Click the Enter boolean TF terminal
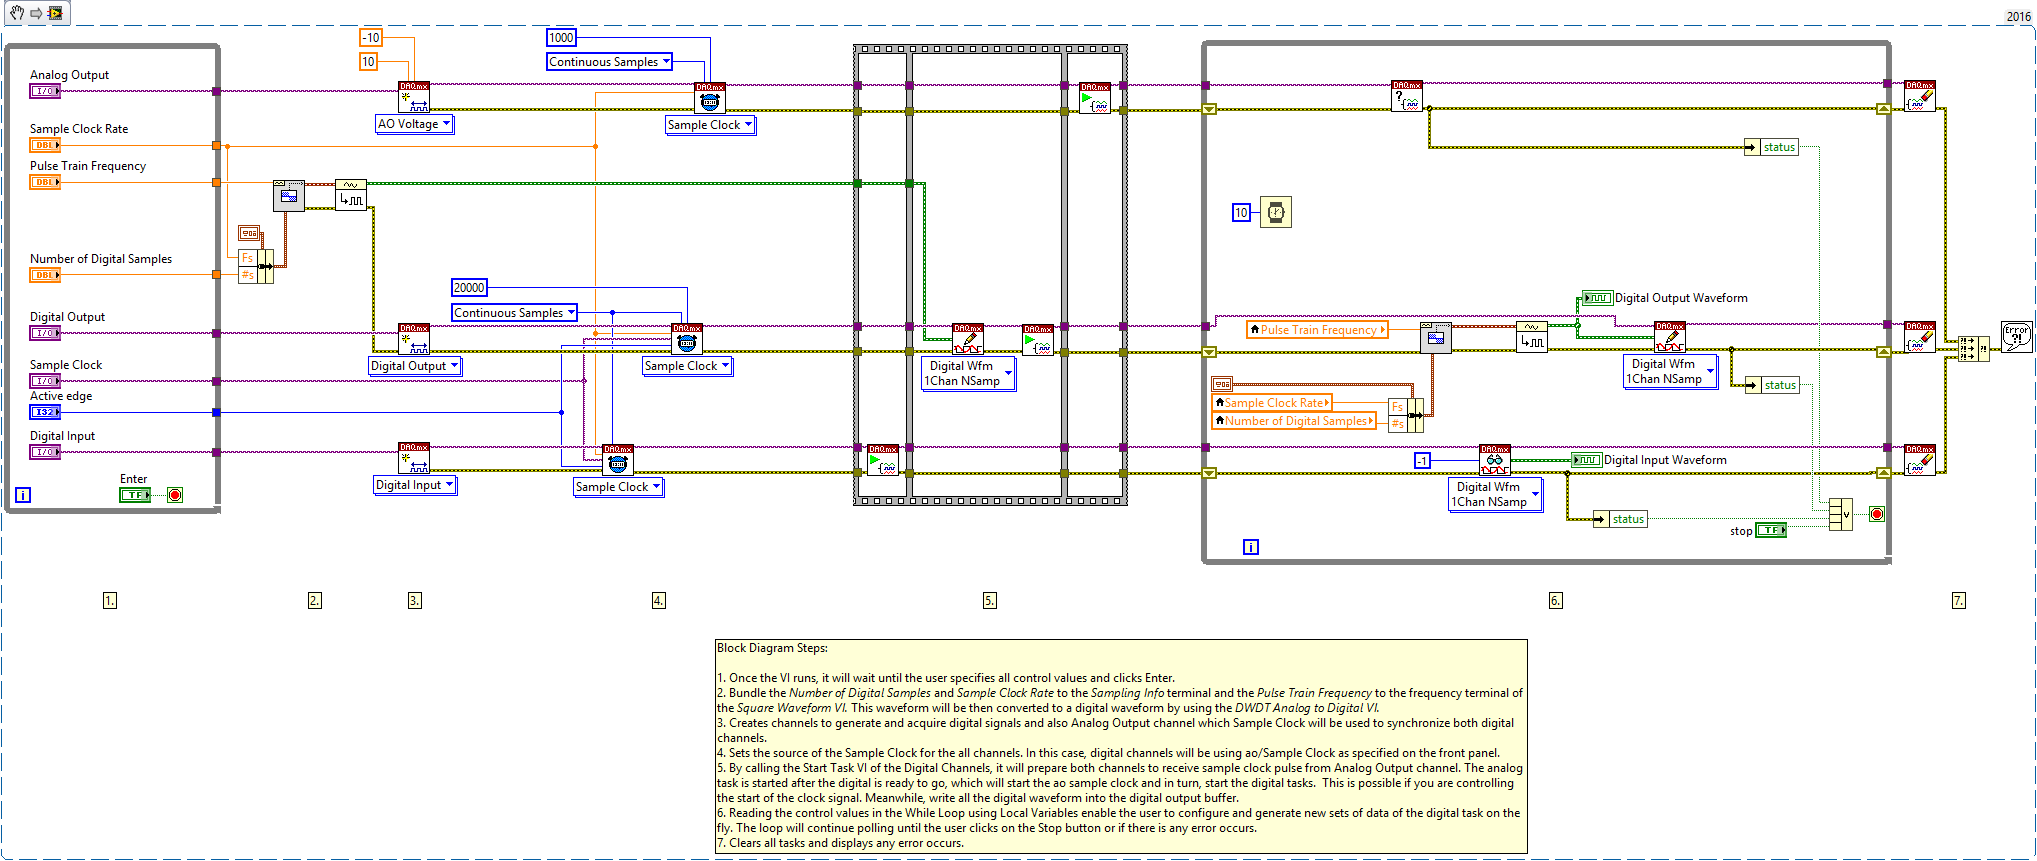 tap(135, 495)
